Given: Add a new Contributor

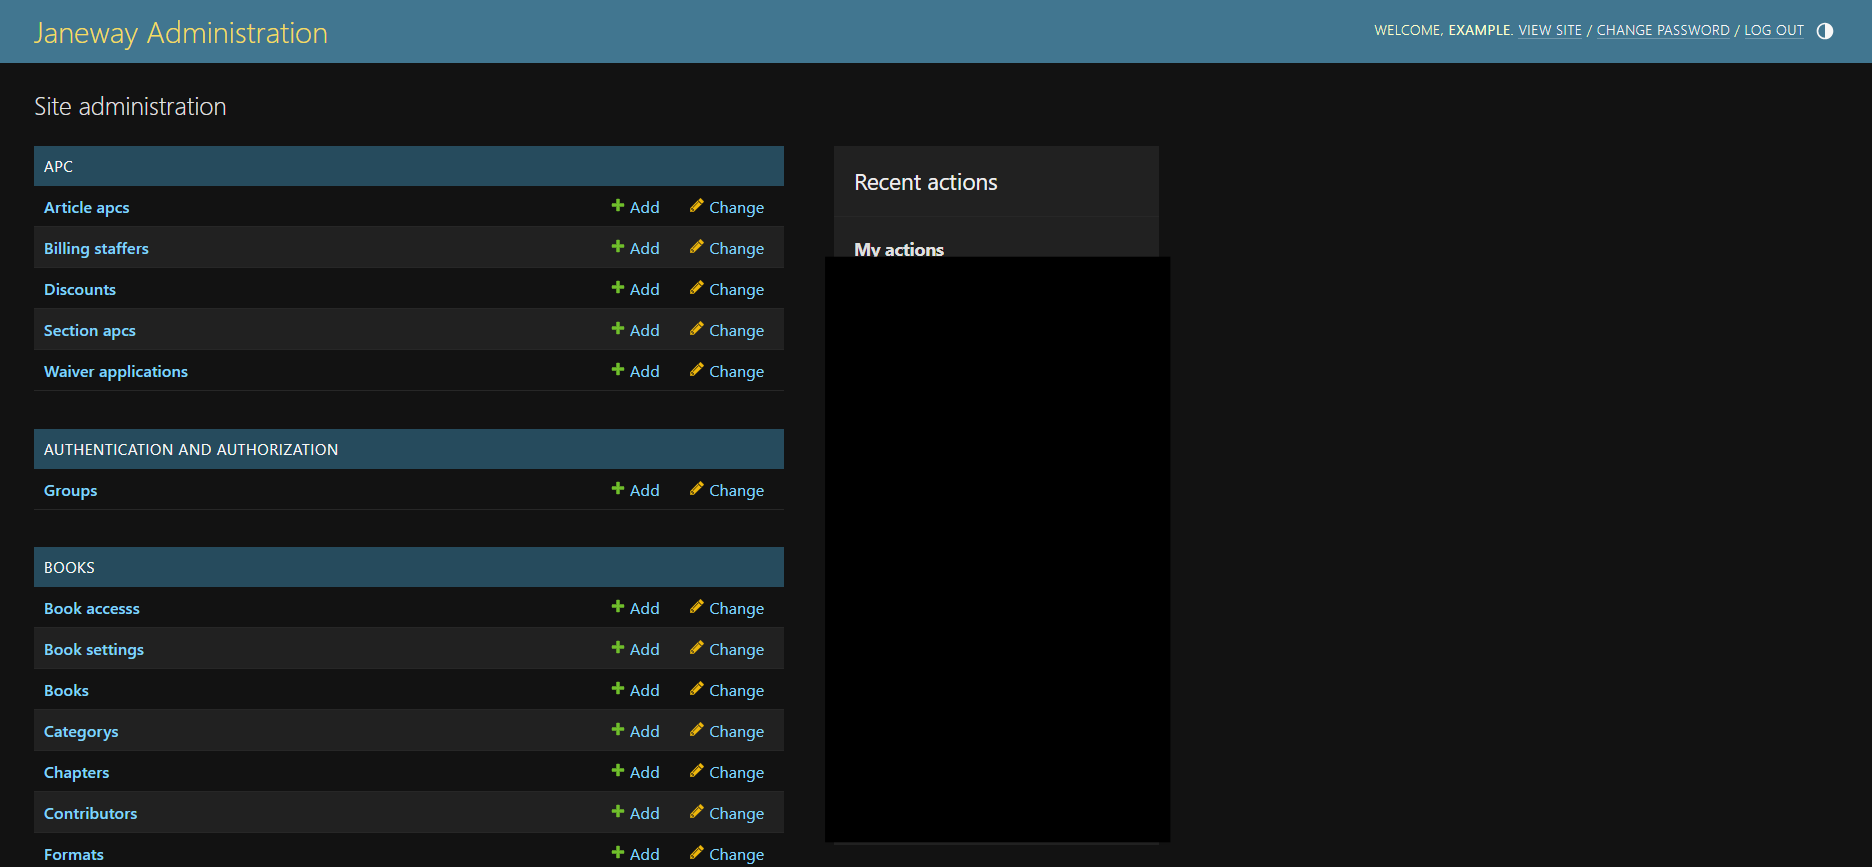Looking at the screenshot, I should pos(636,813).
